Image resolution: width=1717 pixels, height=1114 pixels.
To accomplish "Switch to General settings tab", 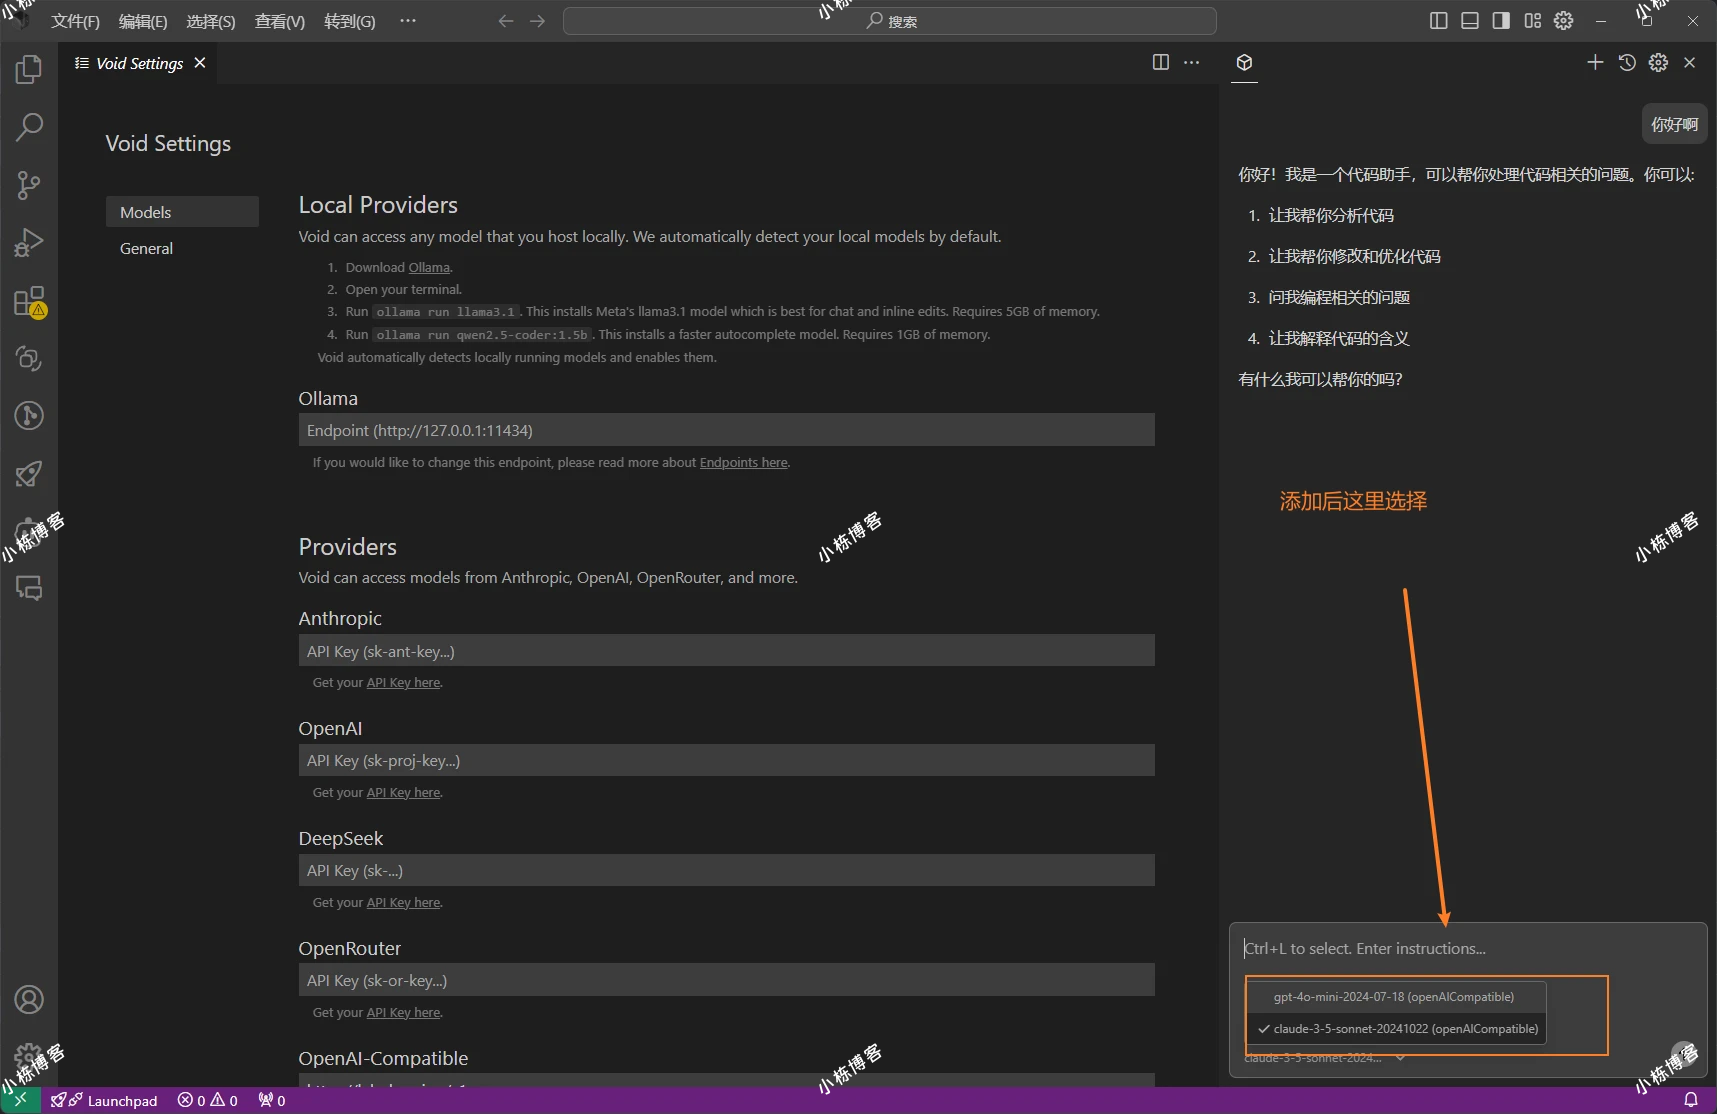I will pyautogui.click(x=146, y=248).
